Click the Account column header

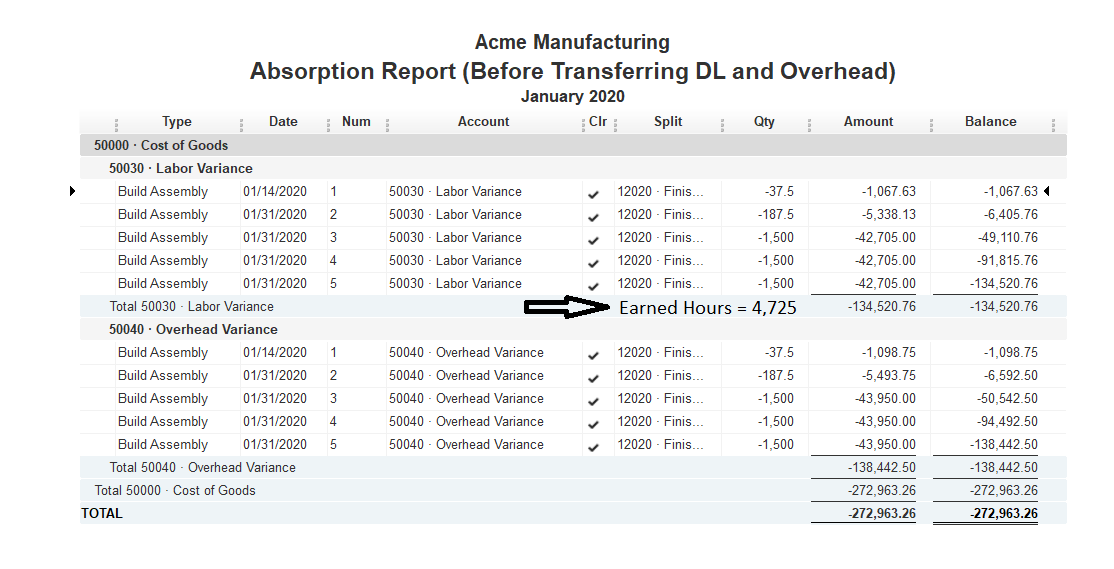tap(483, 121)
